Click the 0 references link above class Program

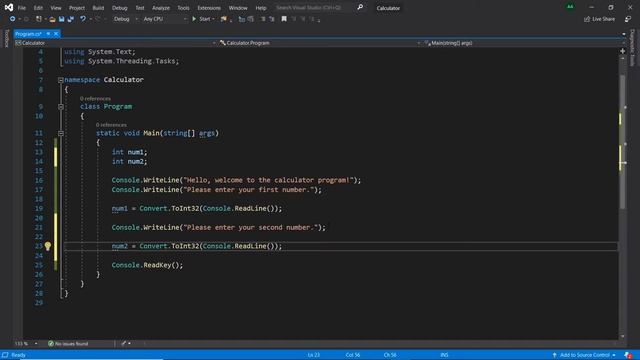[x=95, y=98]
